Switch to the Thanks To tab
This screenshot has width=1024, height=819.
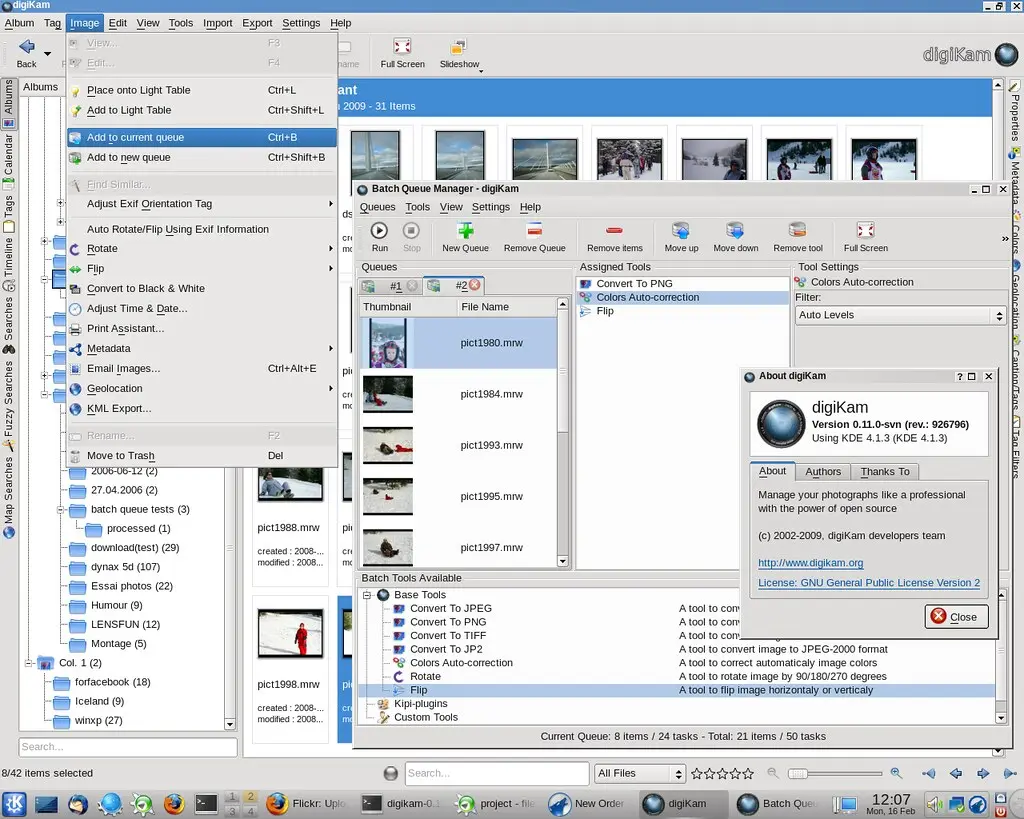coord(884,472)
